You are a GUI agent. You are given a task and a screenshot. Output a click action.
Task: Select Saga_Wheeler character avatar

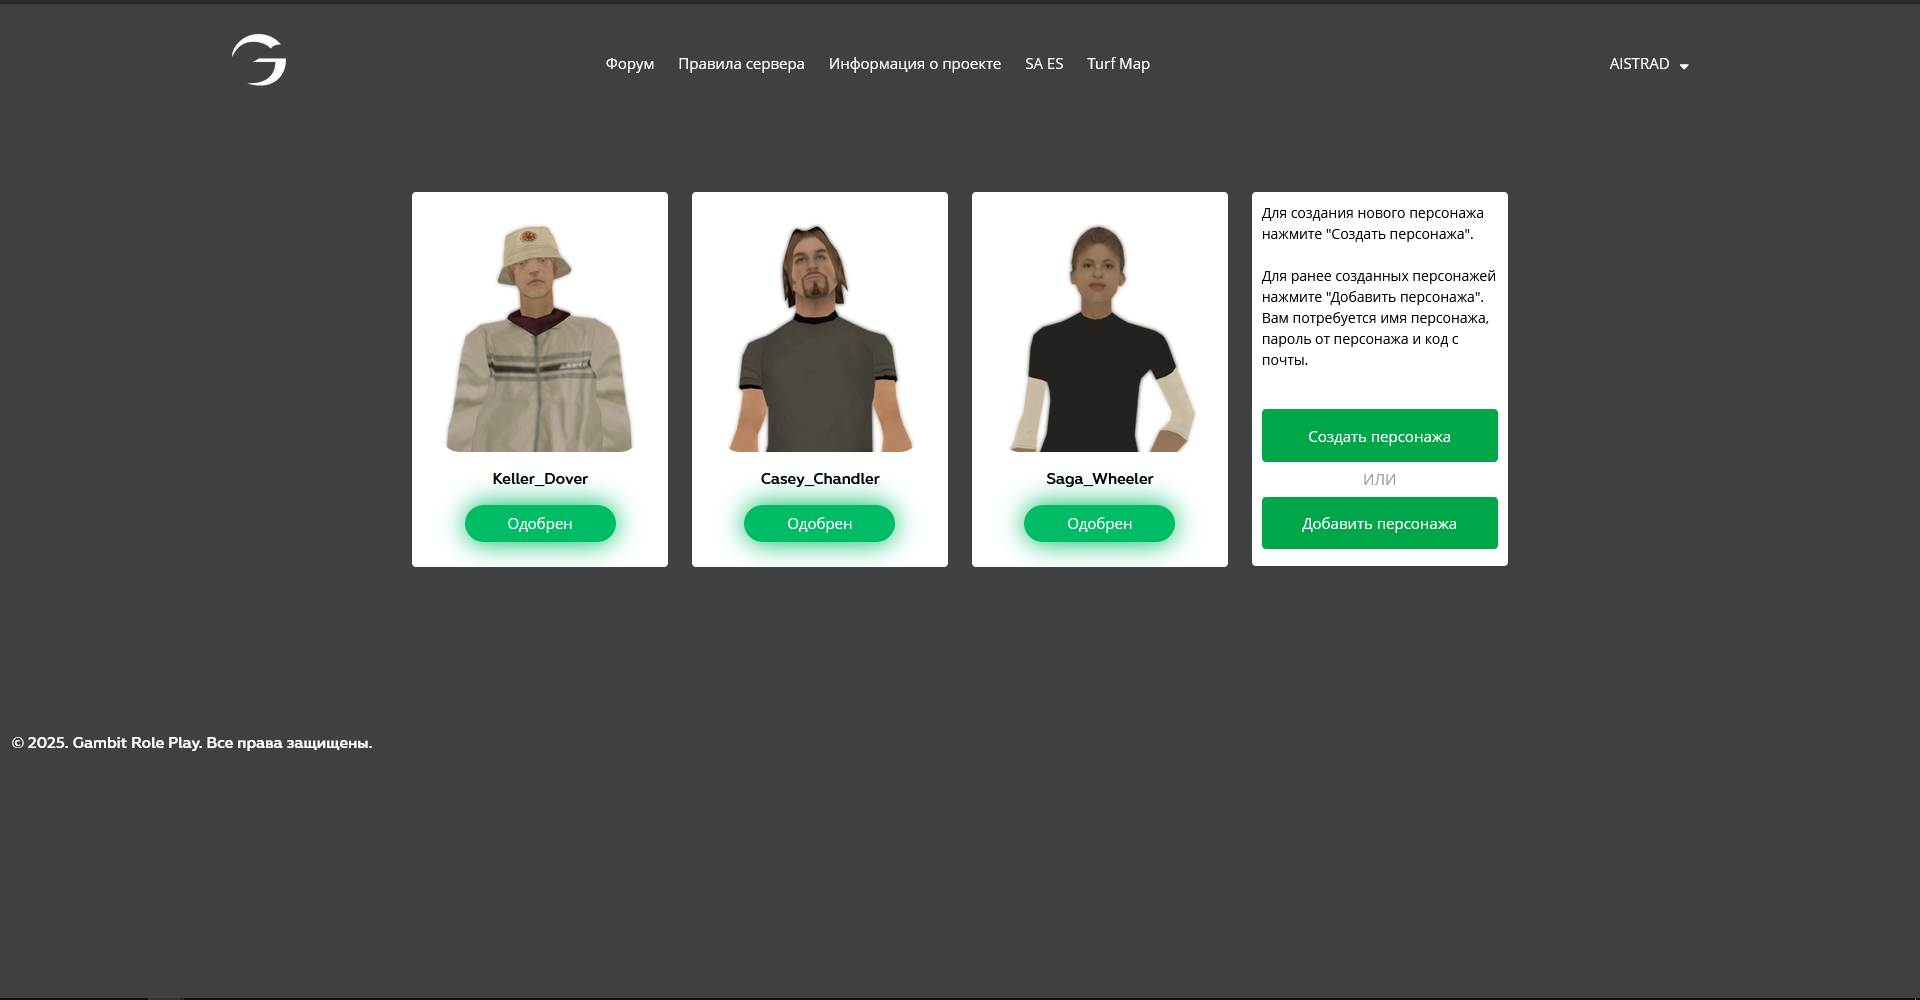pyautogui.click(x=1100, y=338)
